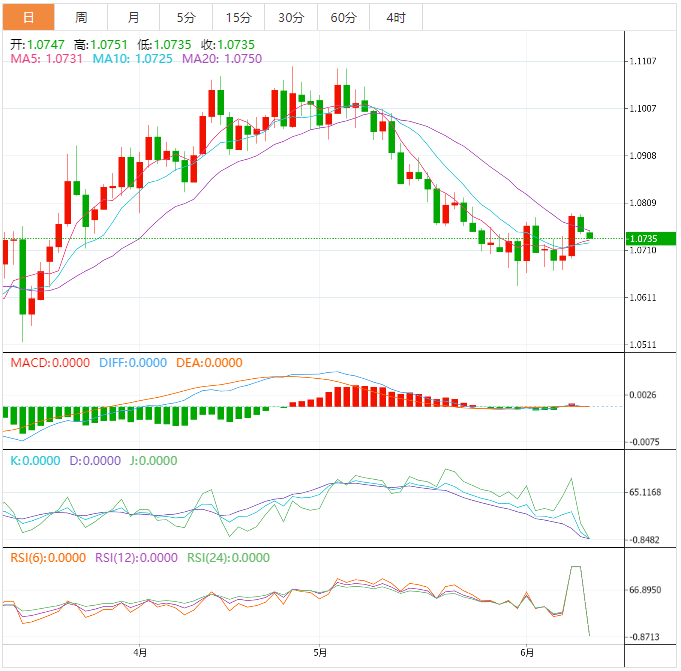Image resolution: width=681 pixels, height=671 pixels.
Task: Click the MA5 indicator label
Action: click(45, 60)
